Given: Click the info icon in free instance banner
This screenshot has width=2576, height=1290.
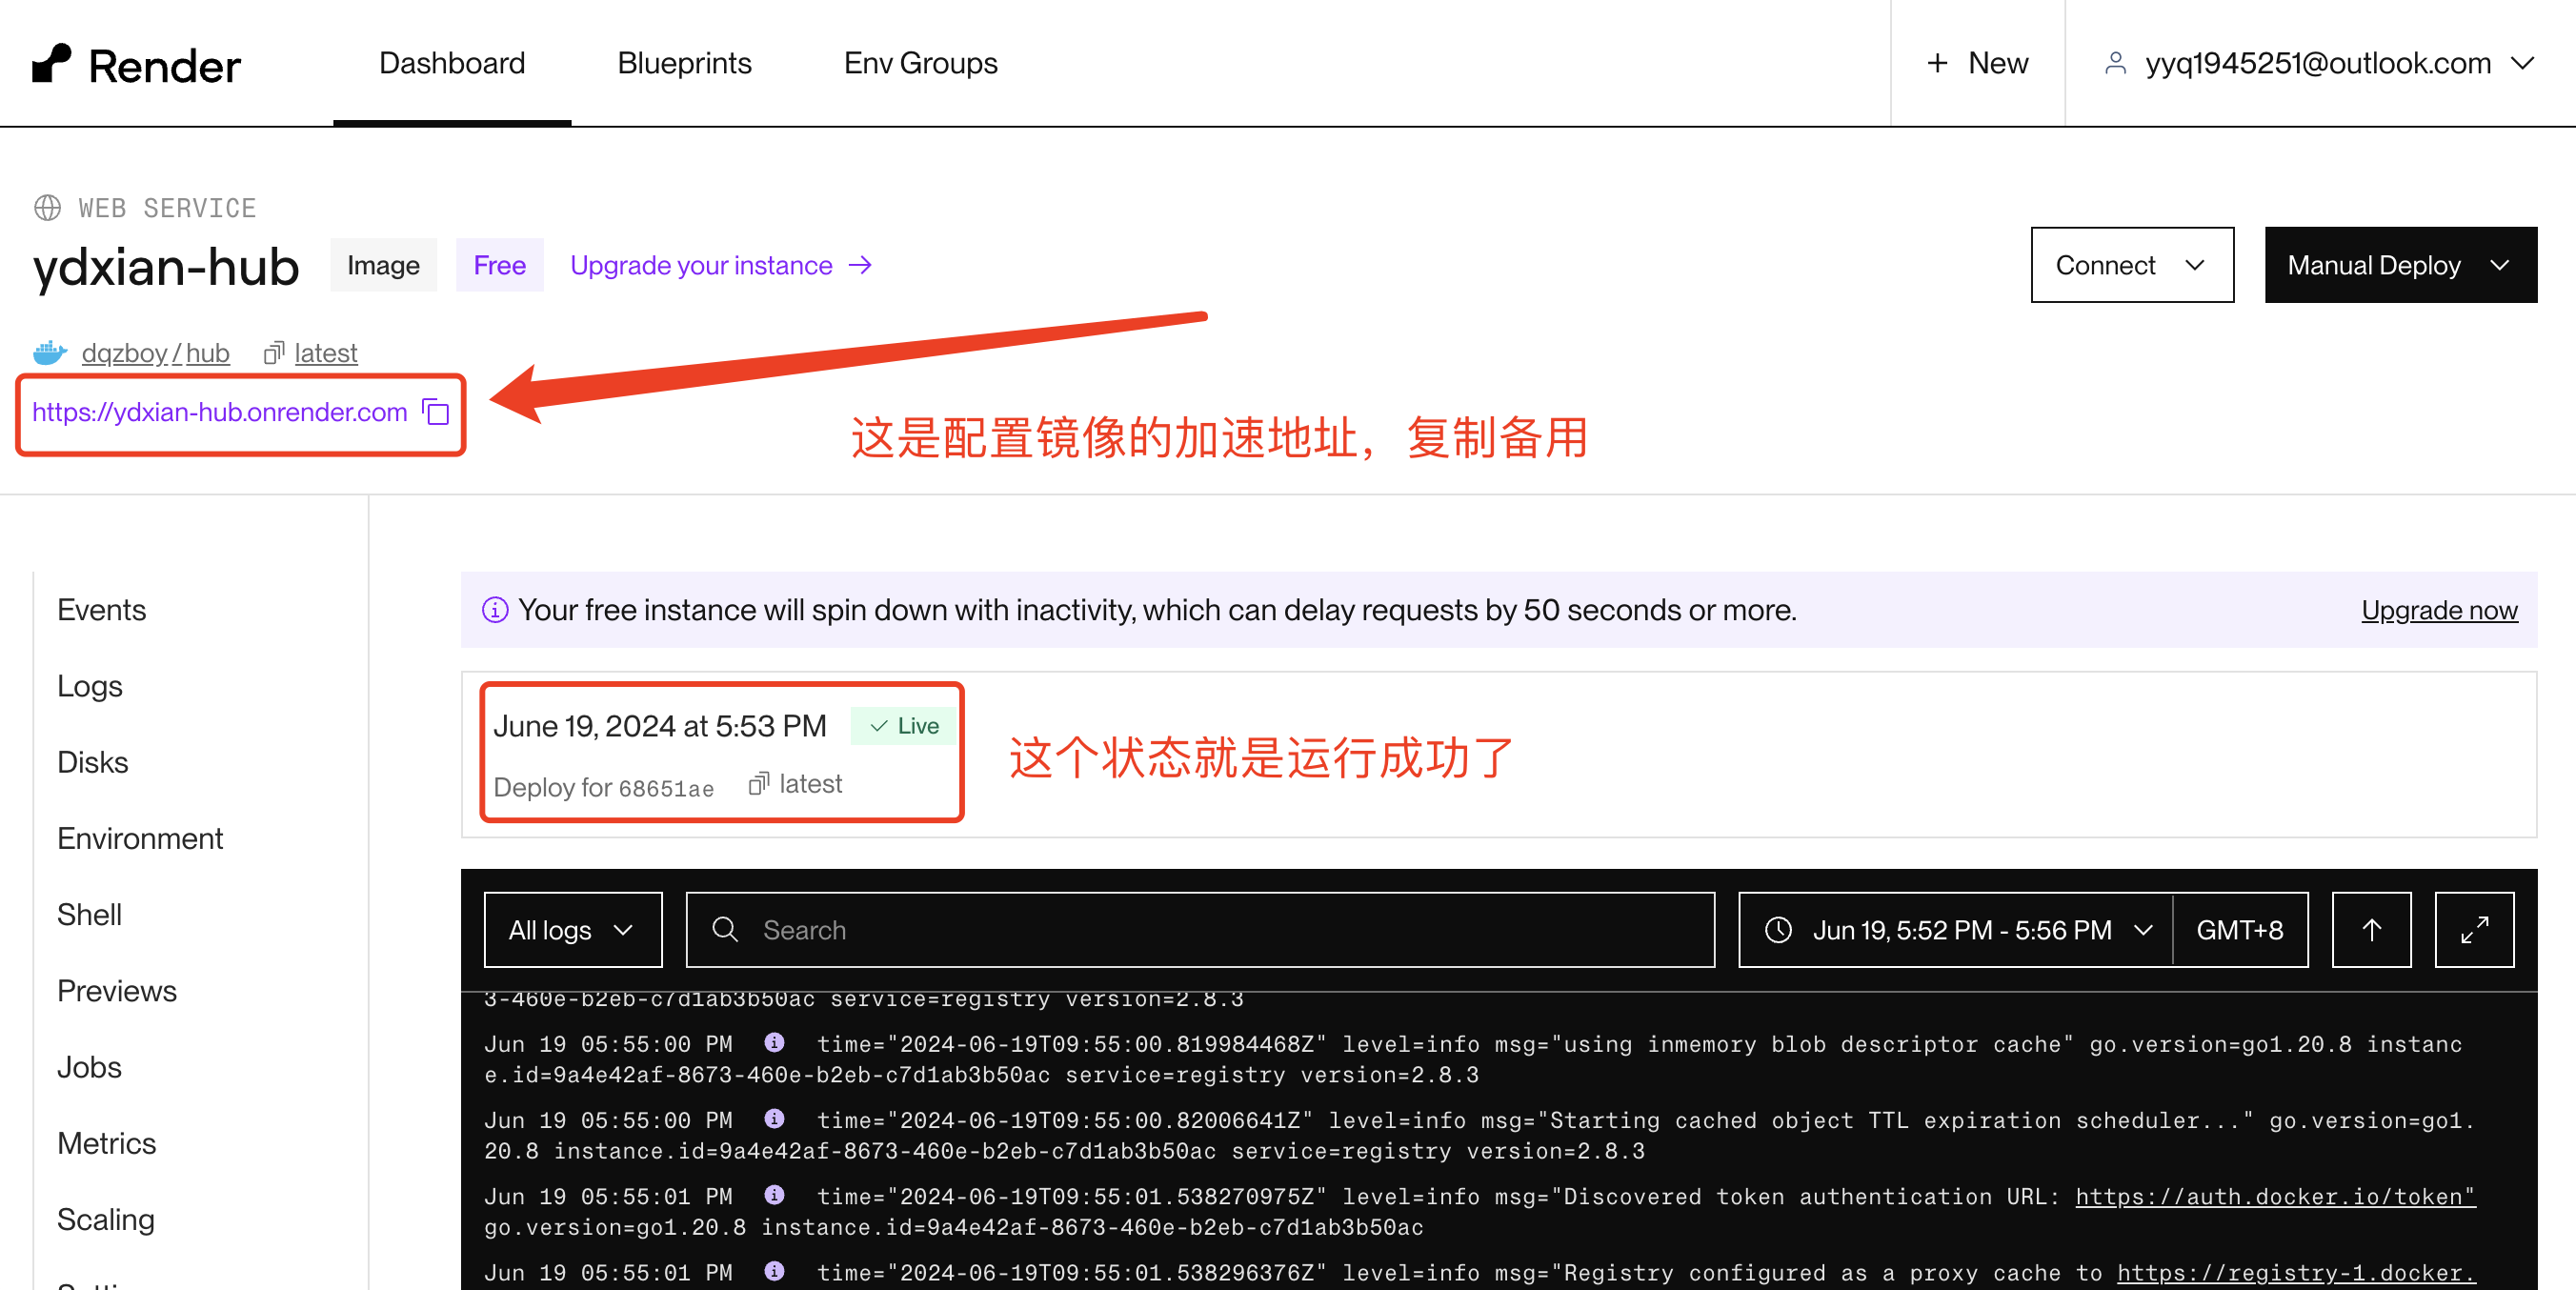Looking at the screenshot, I should click(x=495, y=610).
